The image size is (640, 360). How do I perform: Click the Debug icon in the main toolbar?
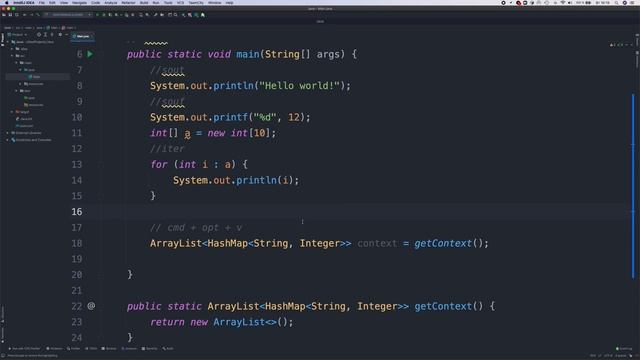click(104, 15)
